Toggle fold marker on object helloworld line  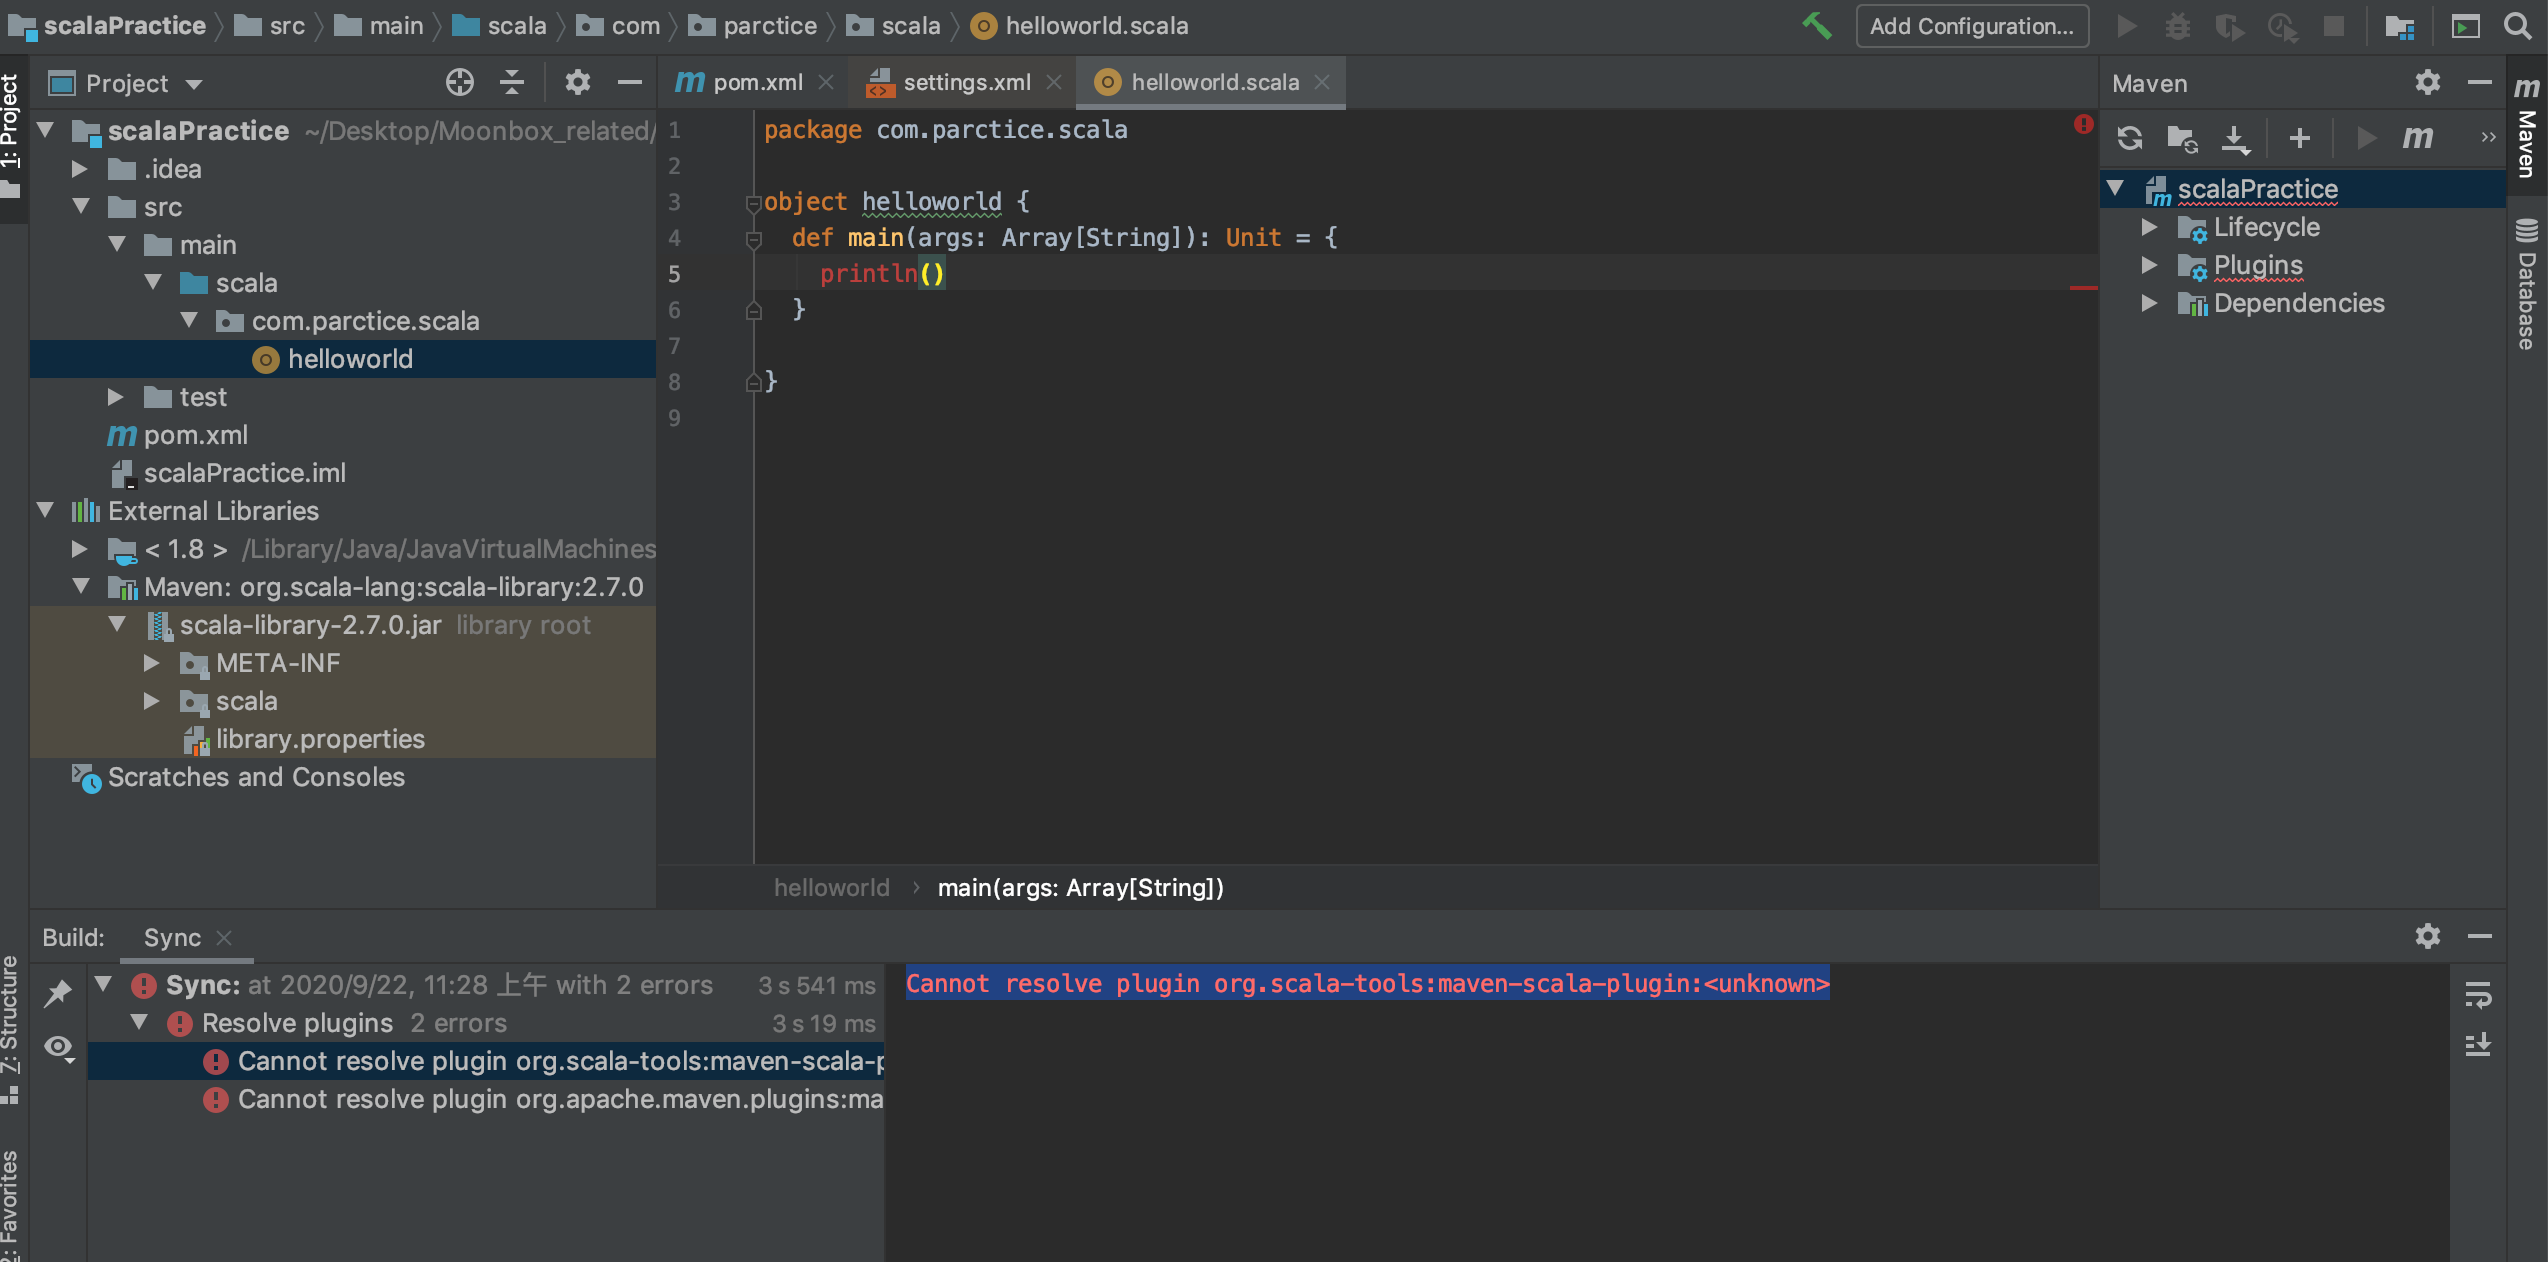click(753, 204)
